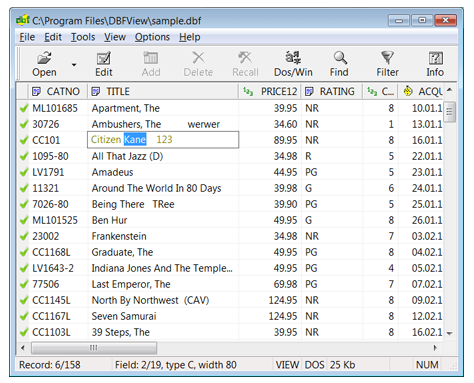Open the Help menu

click(x=190, y=37)
